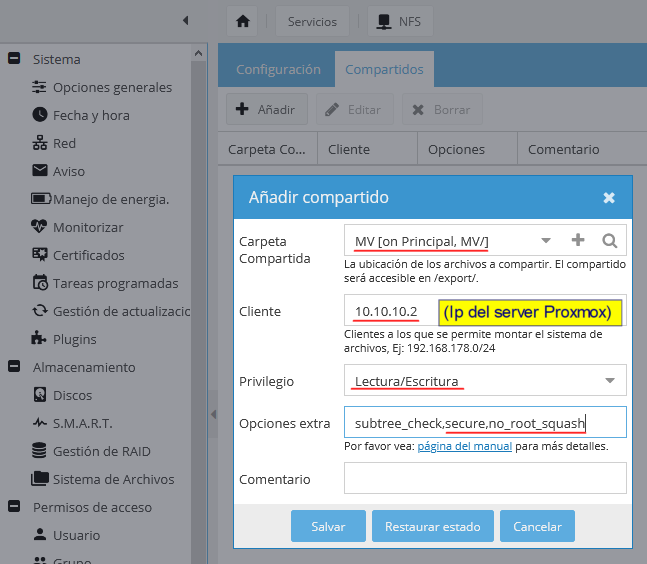This screenshot has width=647, height=564.
Task: Go to the home icon in breadcrumb
Action: tap(242, 21)
